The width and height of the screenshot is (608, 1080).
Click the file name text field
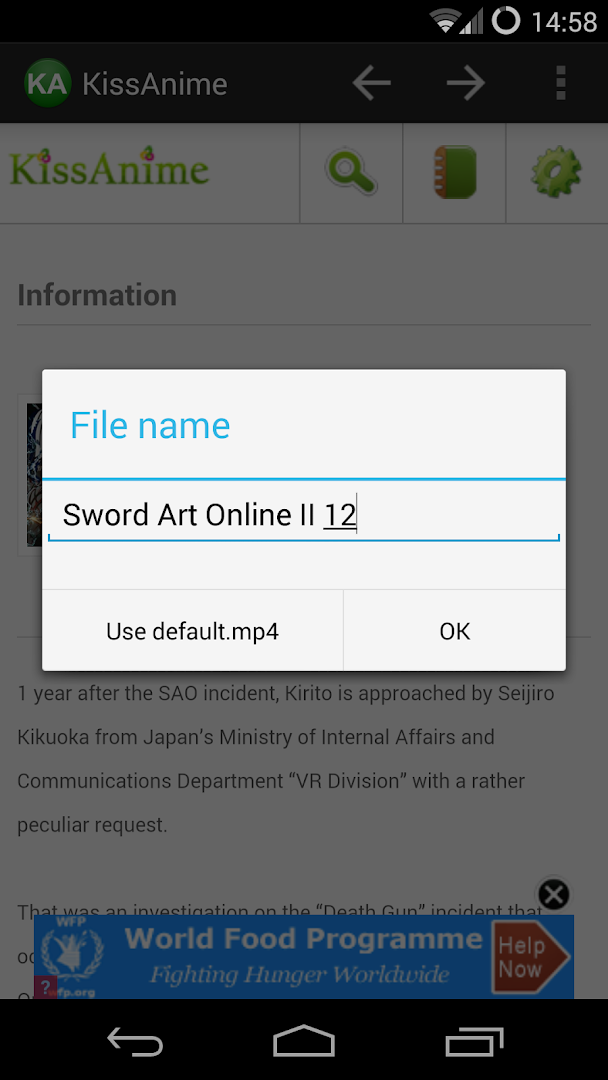click(303, 515)
